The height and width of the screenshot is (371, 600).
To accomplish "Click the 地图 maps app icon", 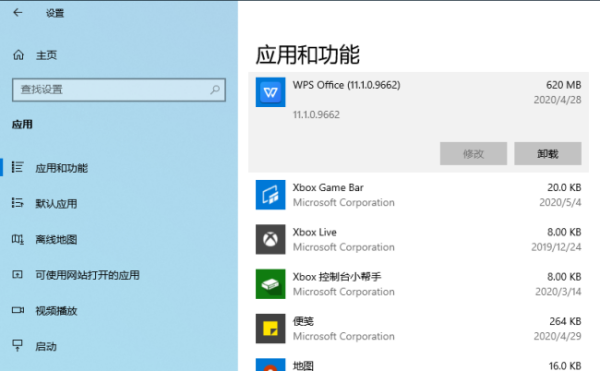I will pos(271,364).
